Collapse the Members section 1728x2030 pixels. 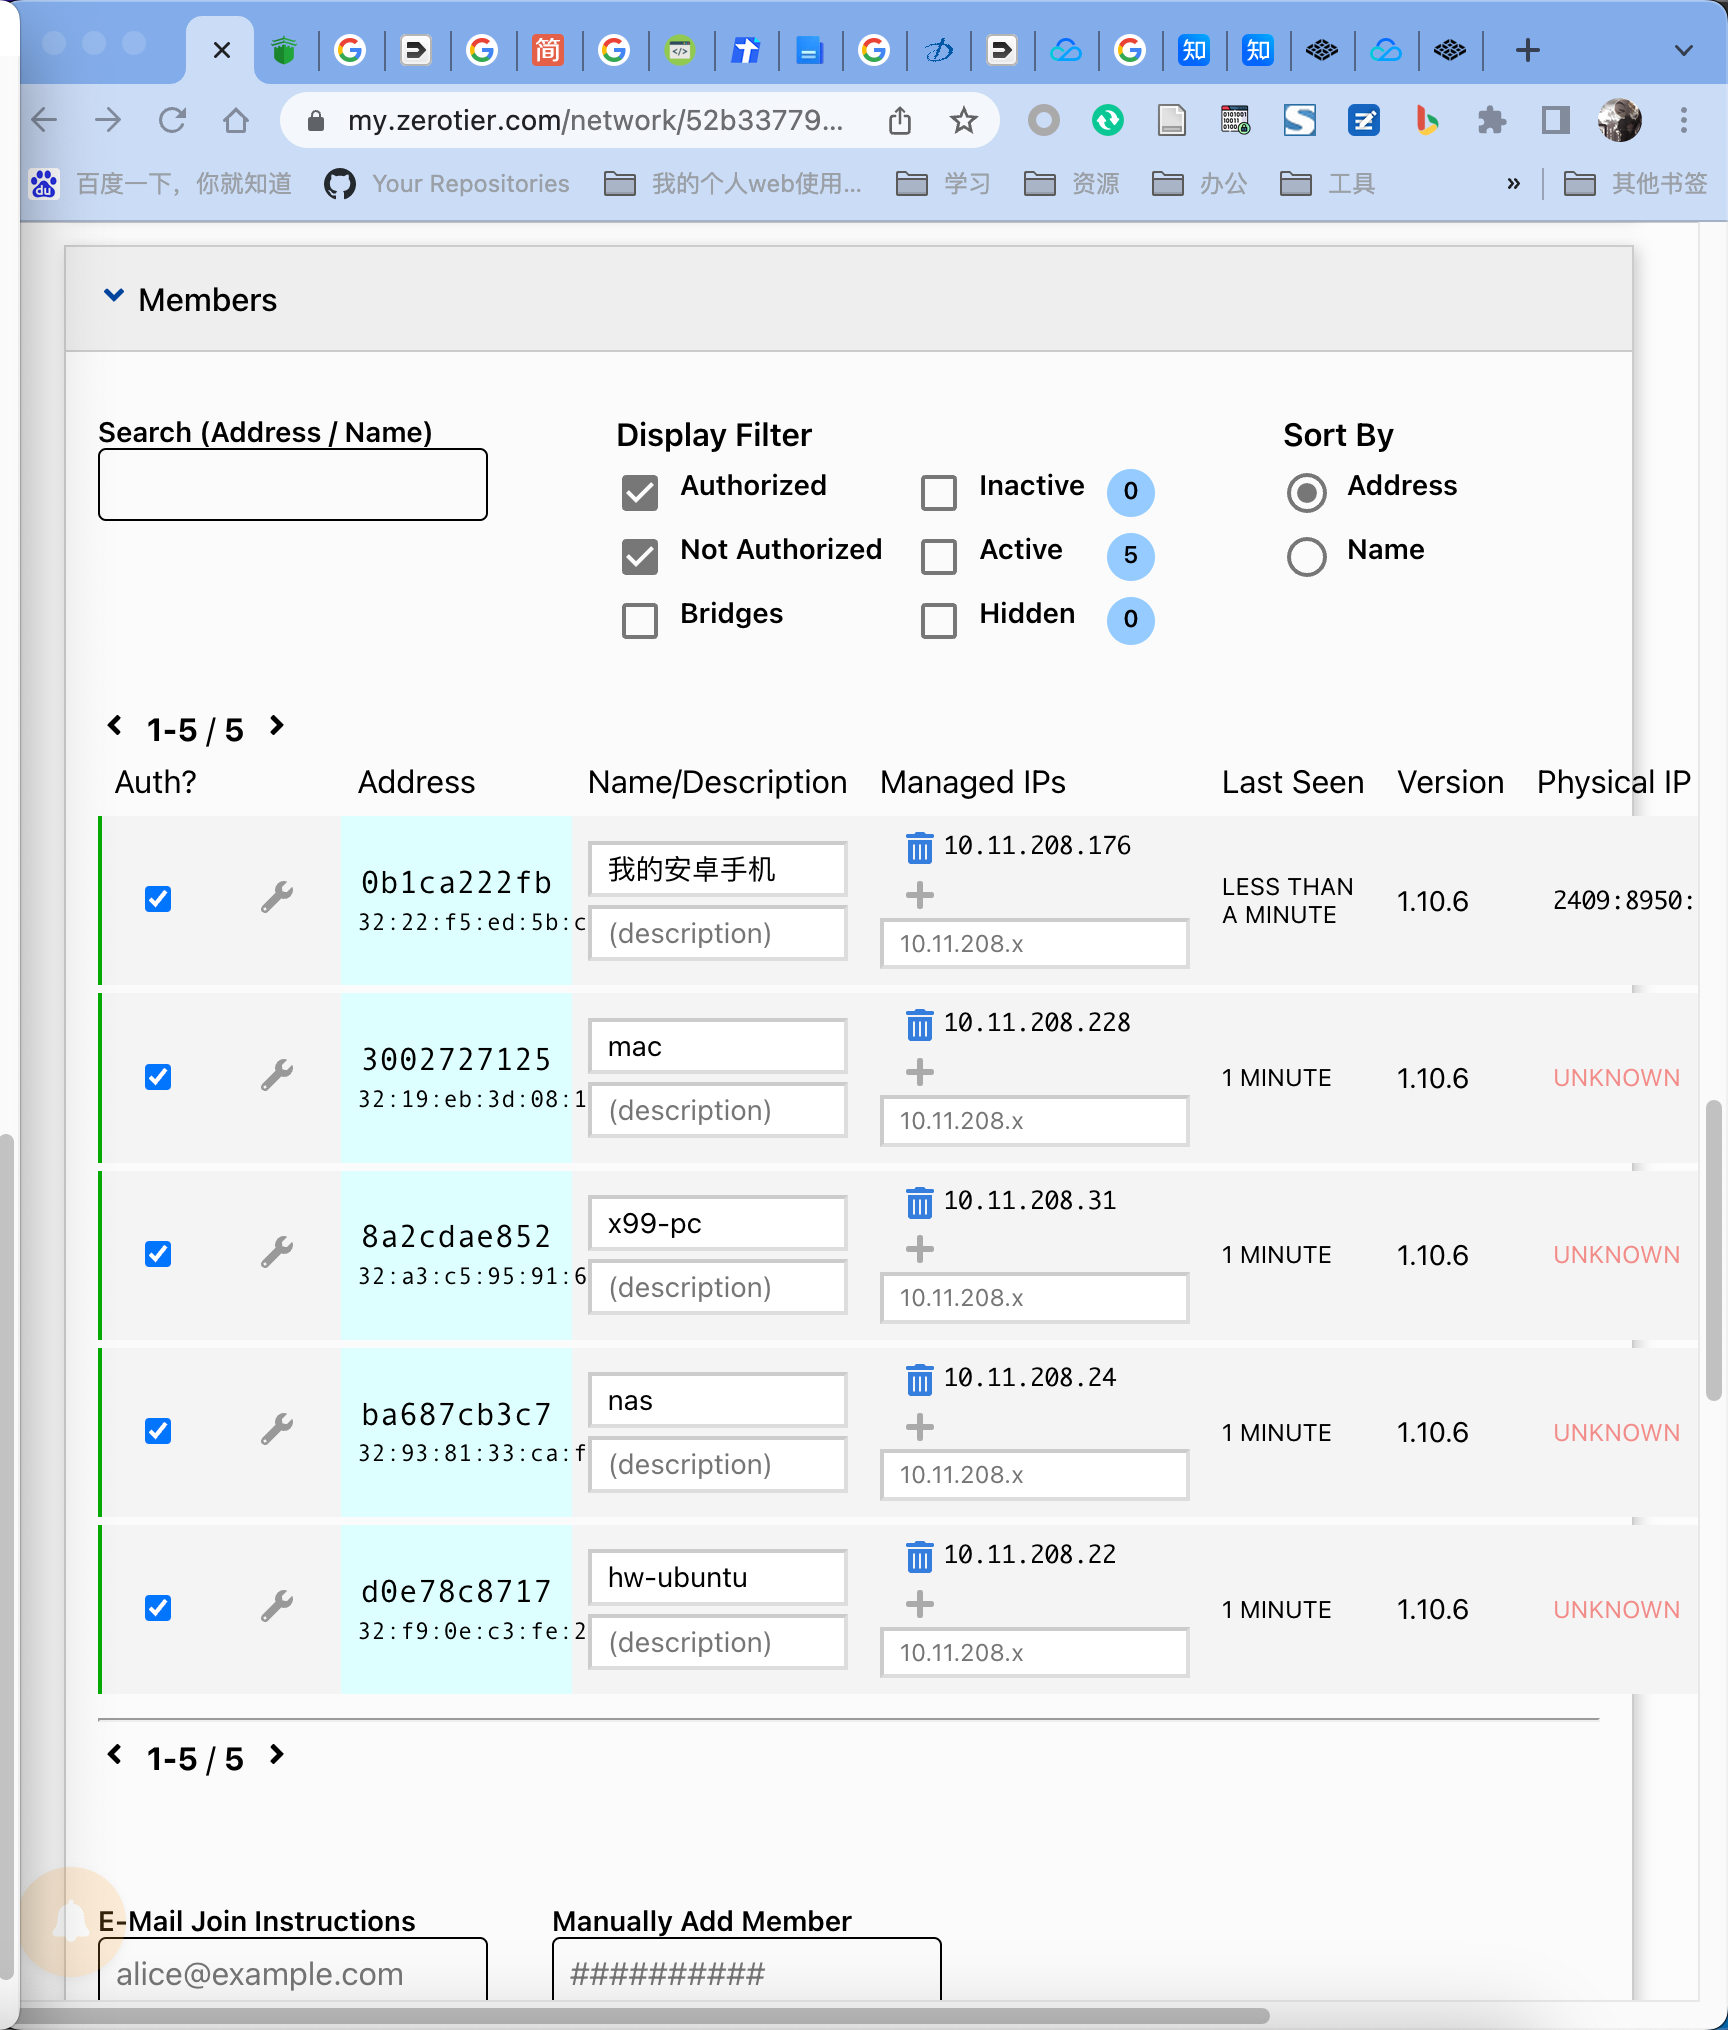click(x=114, y=296)
